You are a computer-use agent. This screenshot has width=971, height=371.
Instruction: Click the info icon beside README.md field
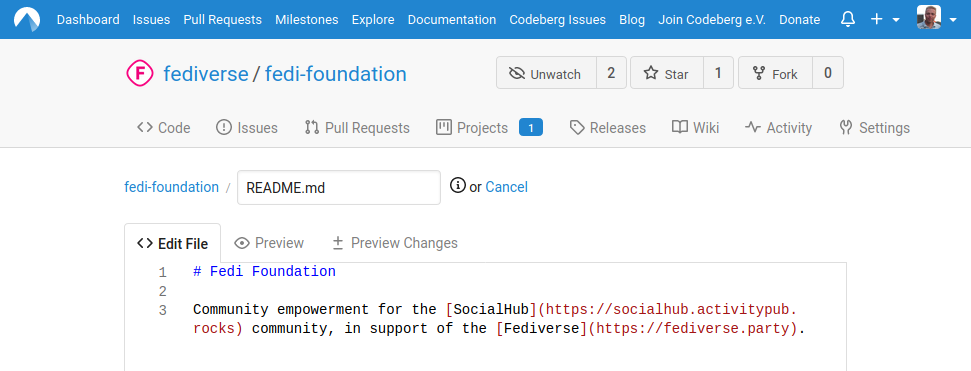tap(457, 185)
